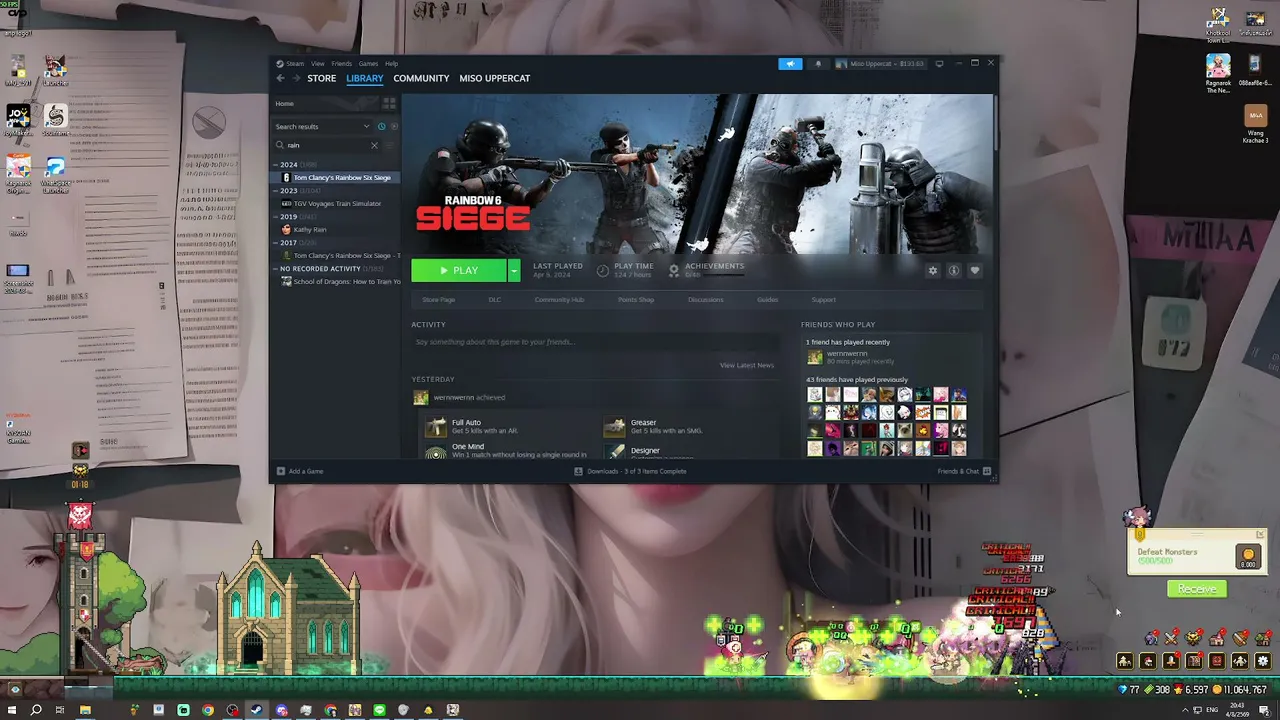Open the Guides link

[768, 300]
